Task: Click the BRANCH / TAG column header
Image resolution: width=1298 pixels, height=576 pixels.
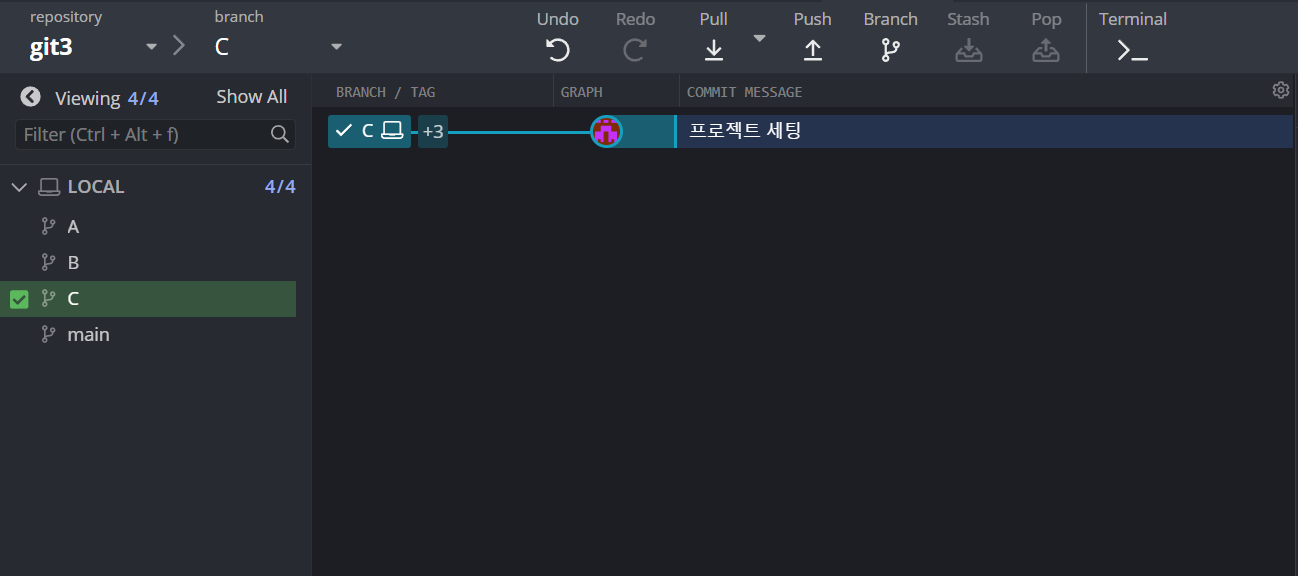Action: [x=386, y=92]
